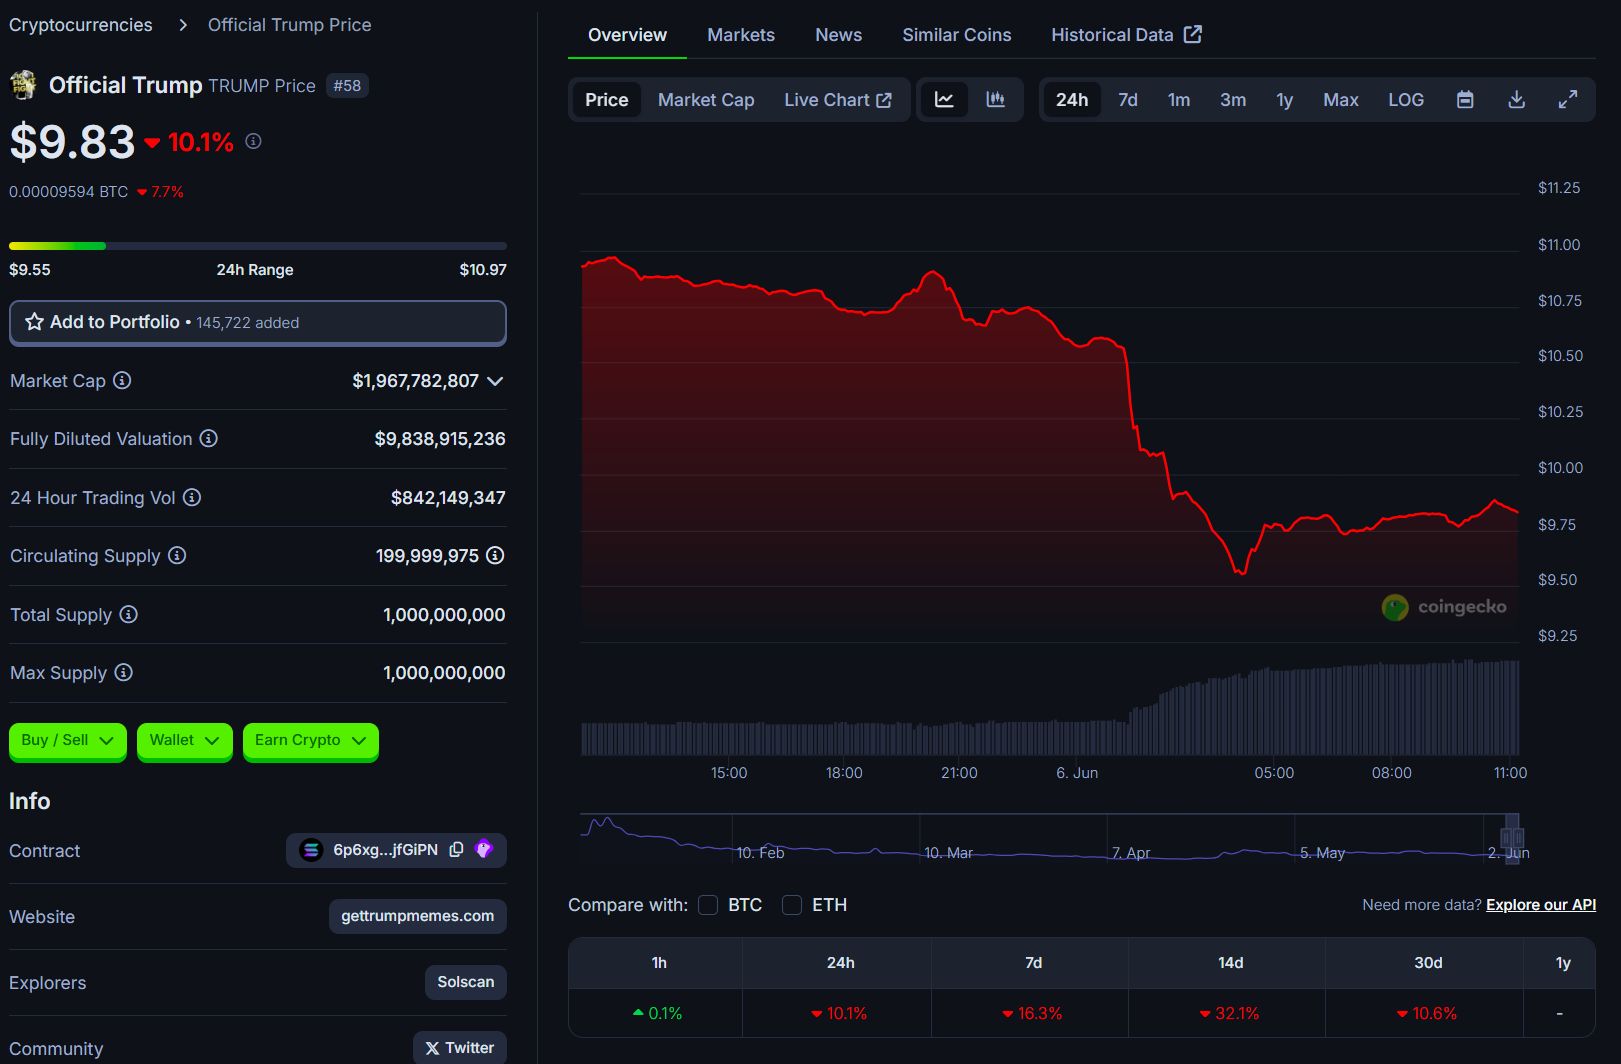The height and width of the screenshot is (1064, 1621).
Task: Select the 1m timeframe
Action: click(x=1179, y=99)
